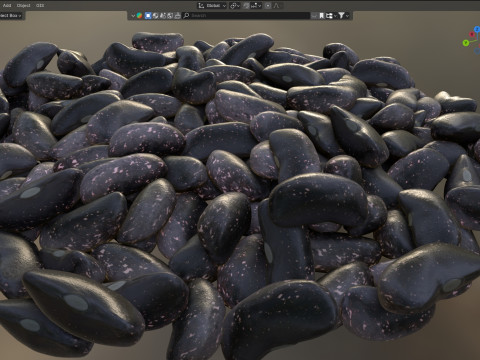Open the snapping options dropdown
480x360 pixels.
point(256,6)
